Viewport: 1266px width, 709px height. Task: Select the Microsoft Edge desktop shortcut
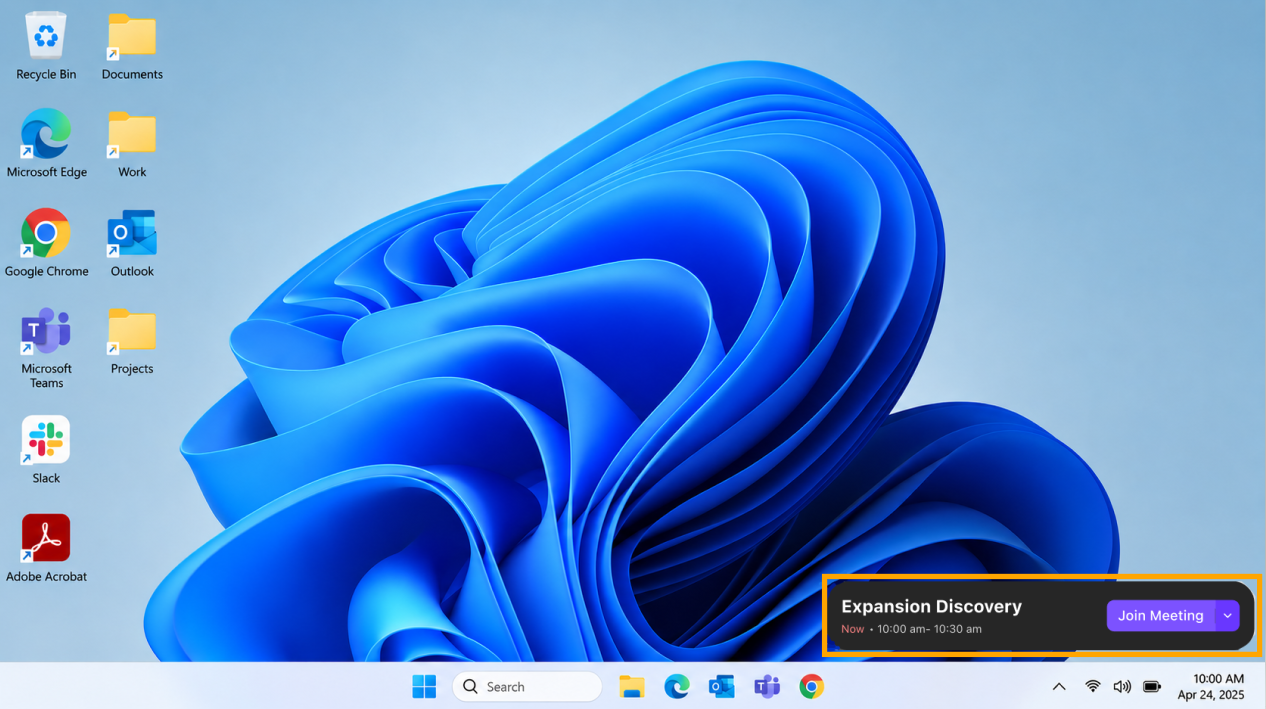pos(46,144)
